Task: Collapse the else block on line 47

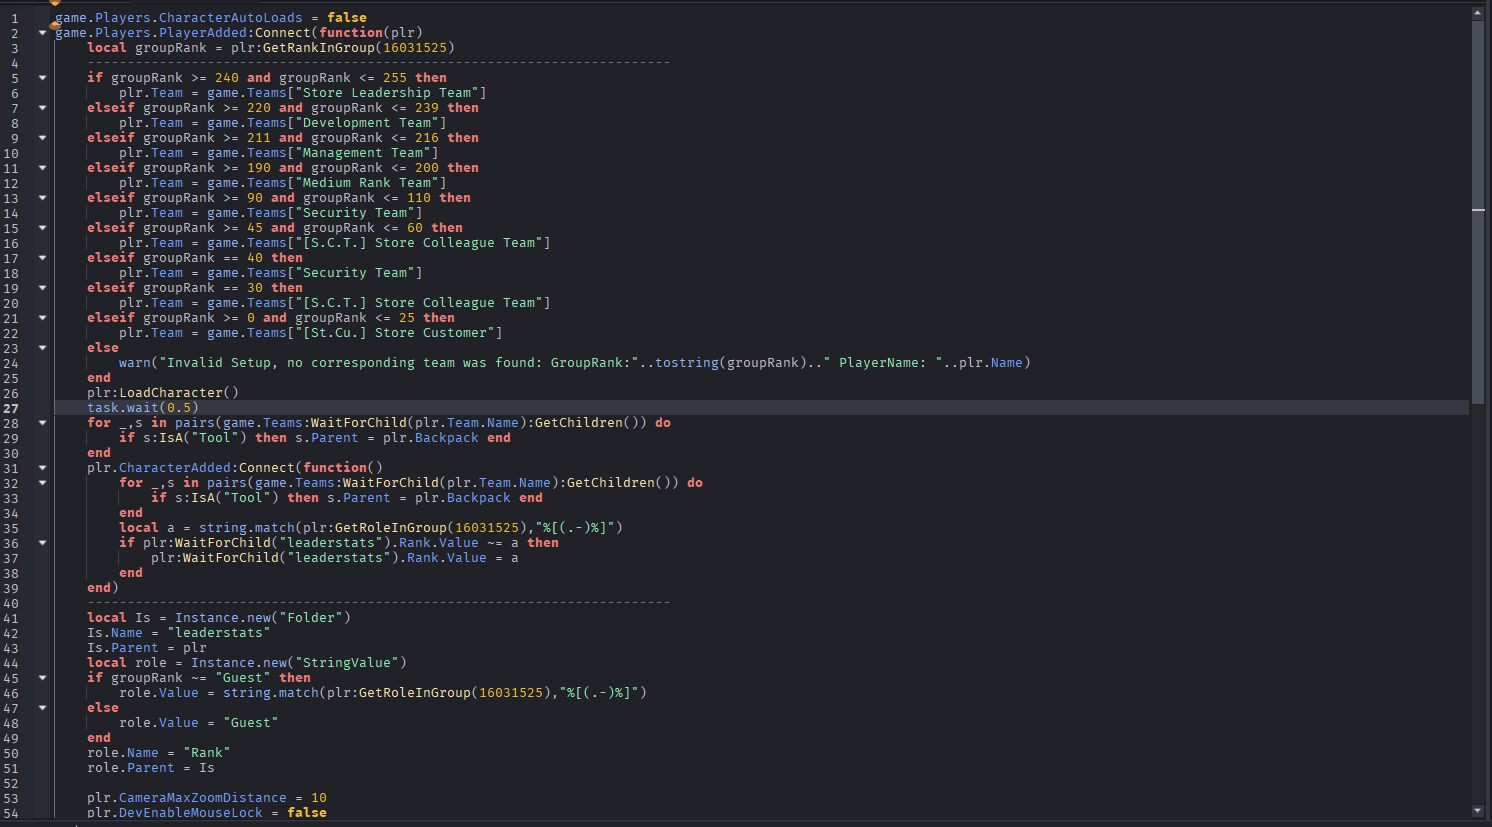Action: click(x=42, y=708)
